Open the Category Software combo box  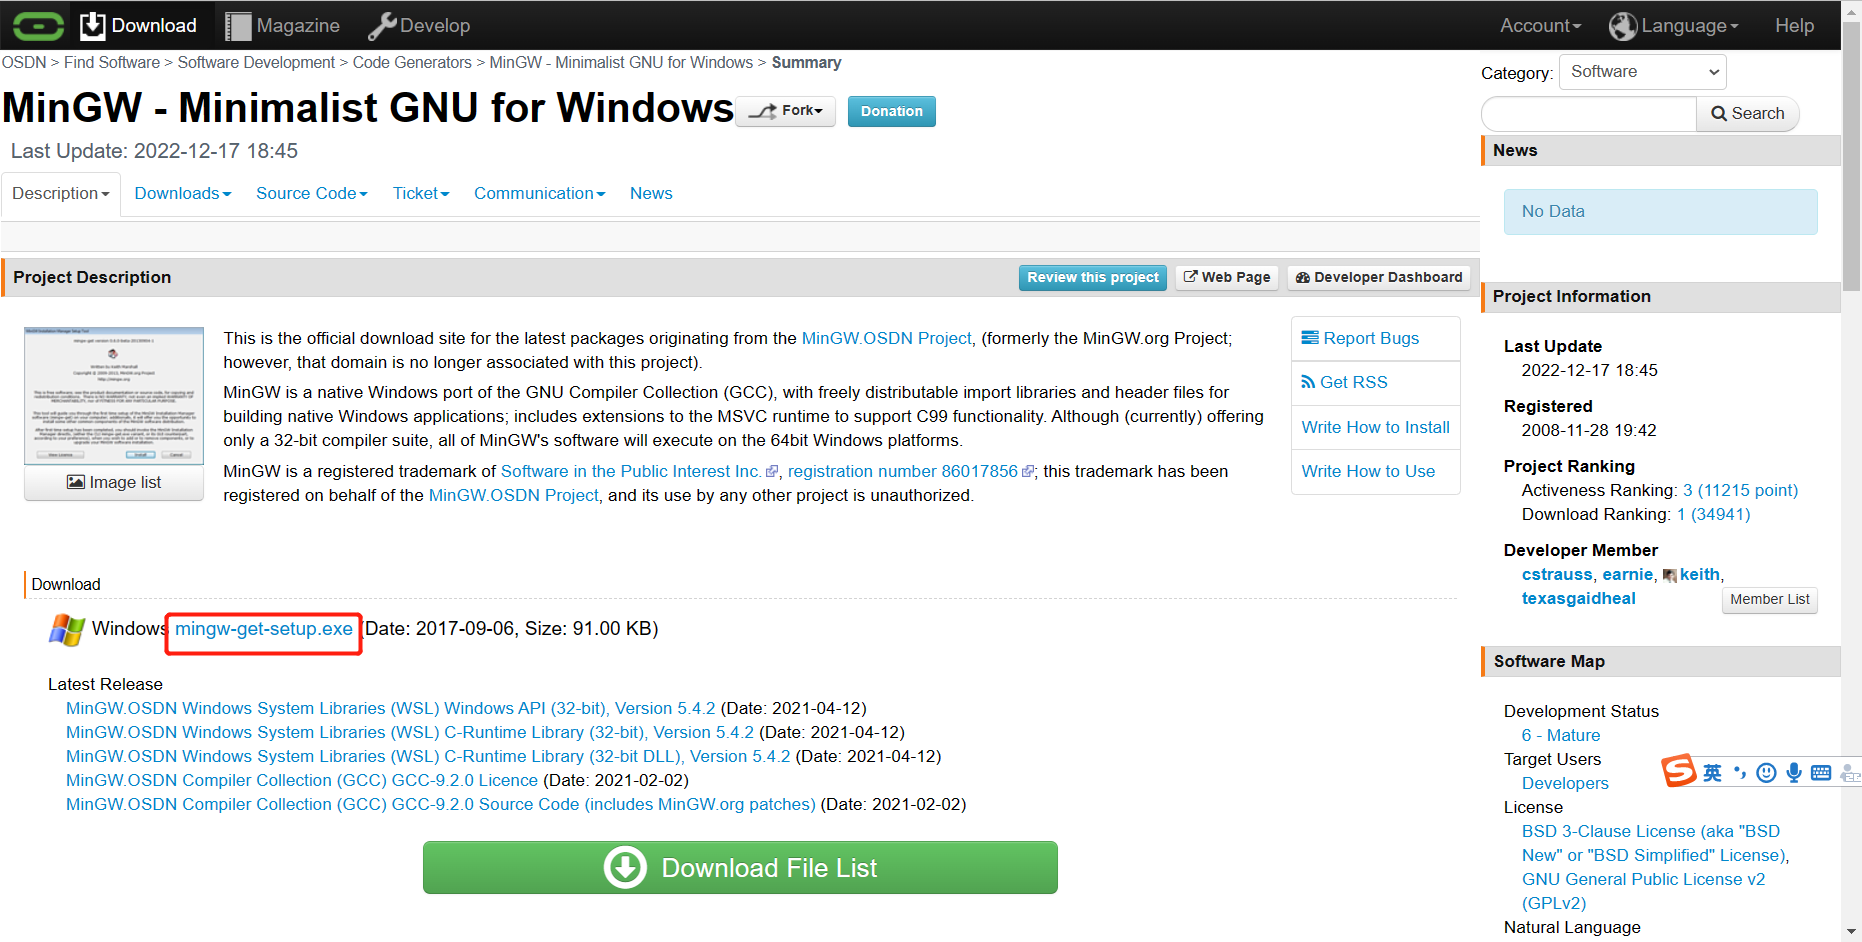(1642, 72)
